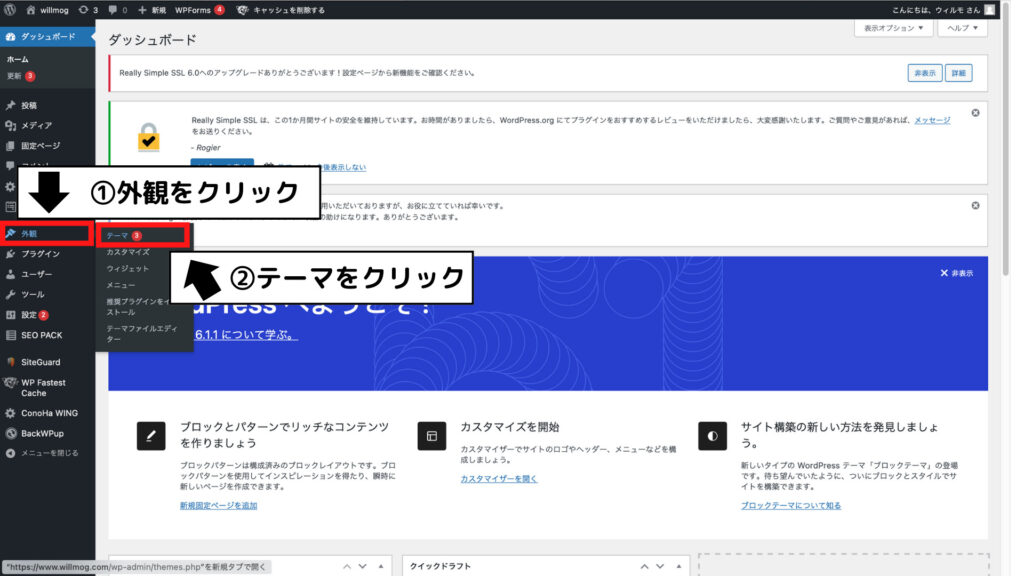
Task: Open user profile avatar at top right
Action: click(989, 10)
